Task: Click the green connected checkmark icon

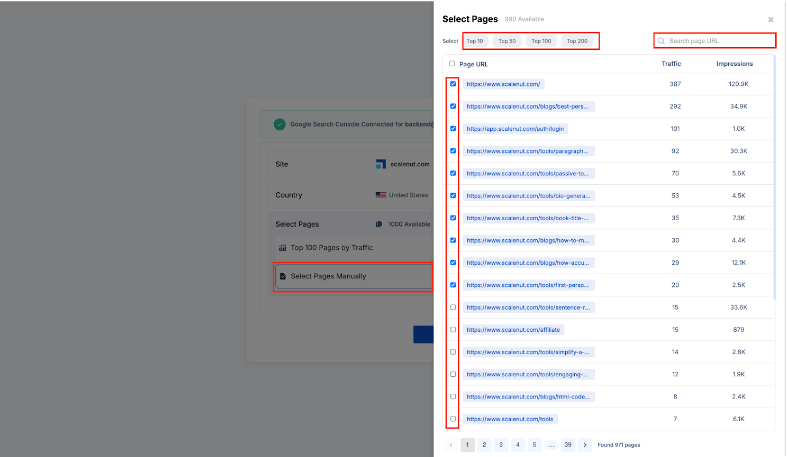Action: click(x=279, y=125)
